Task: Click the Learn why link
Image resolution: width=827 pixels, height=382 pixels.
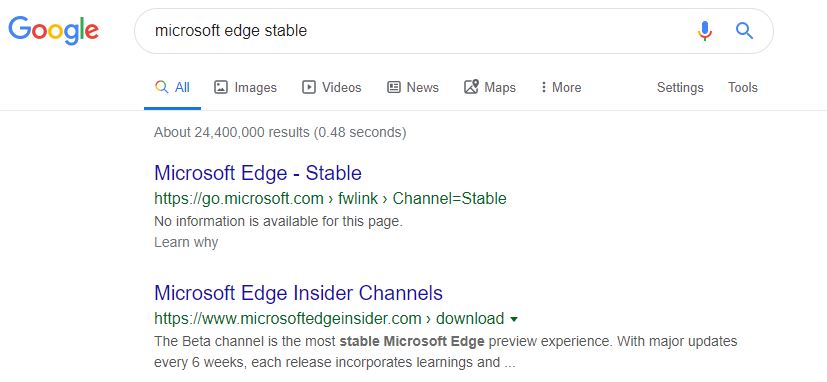Action: click(186, 243)
